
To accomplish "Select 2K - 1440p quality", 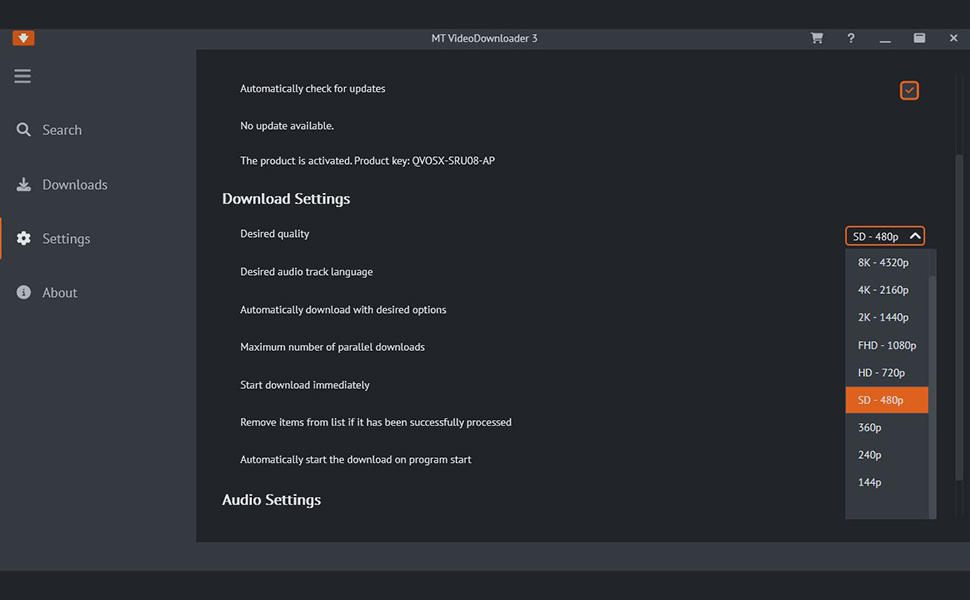I will 886,317.
